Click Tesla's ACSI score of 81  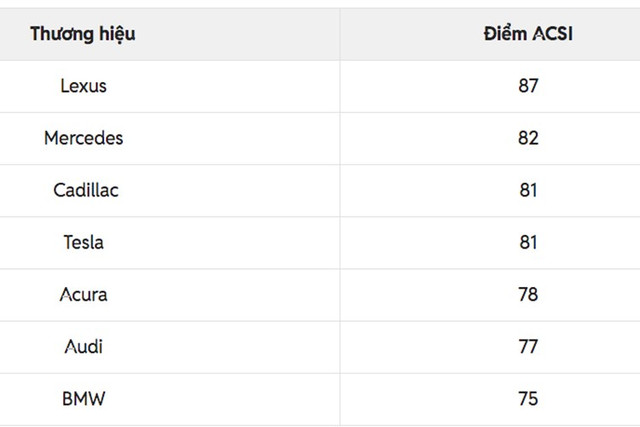click(528, 242)
